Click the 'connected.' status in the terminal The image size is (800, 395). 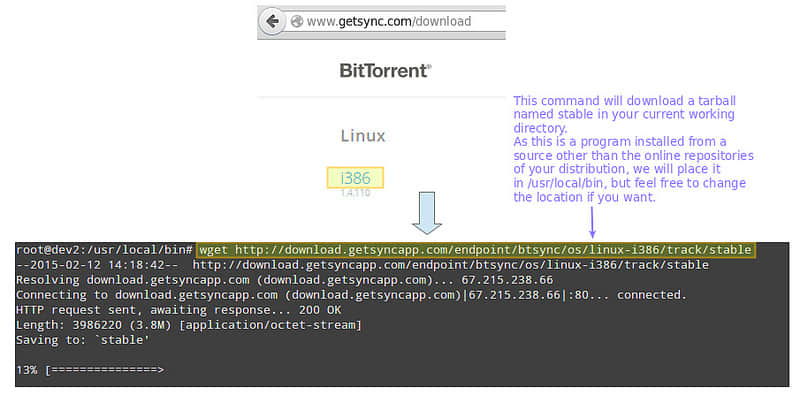pos(652,295)
